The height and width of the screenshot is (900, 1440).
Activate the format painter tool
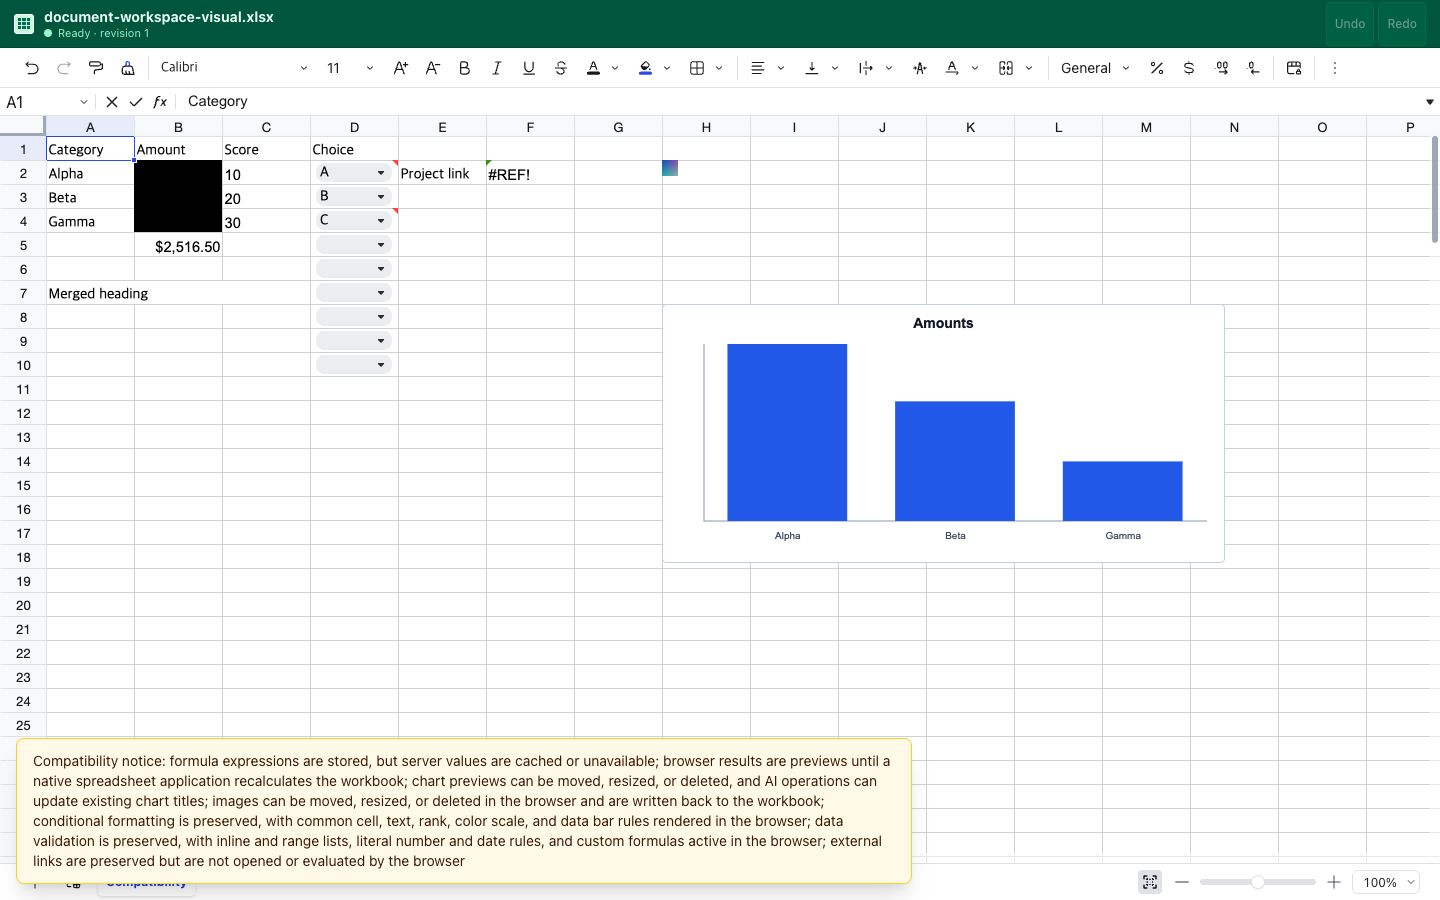(96, 68)
